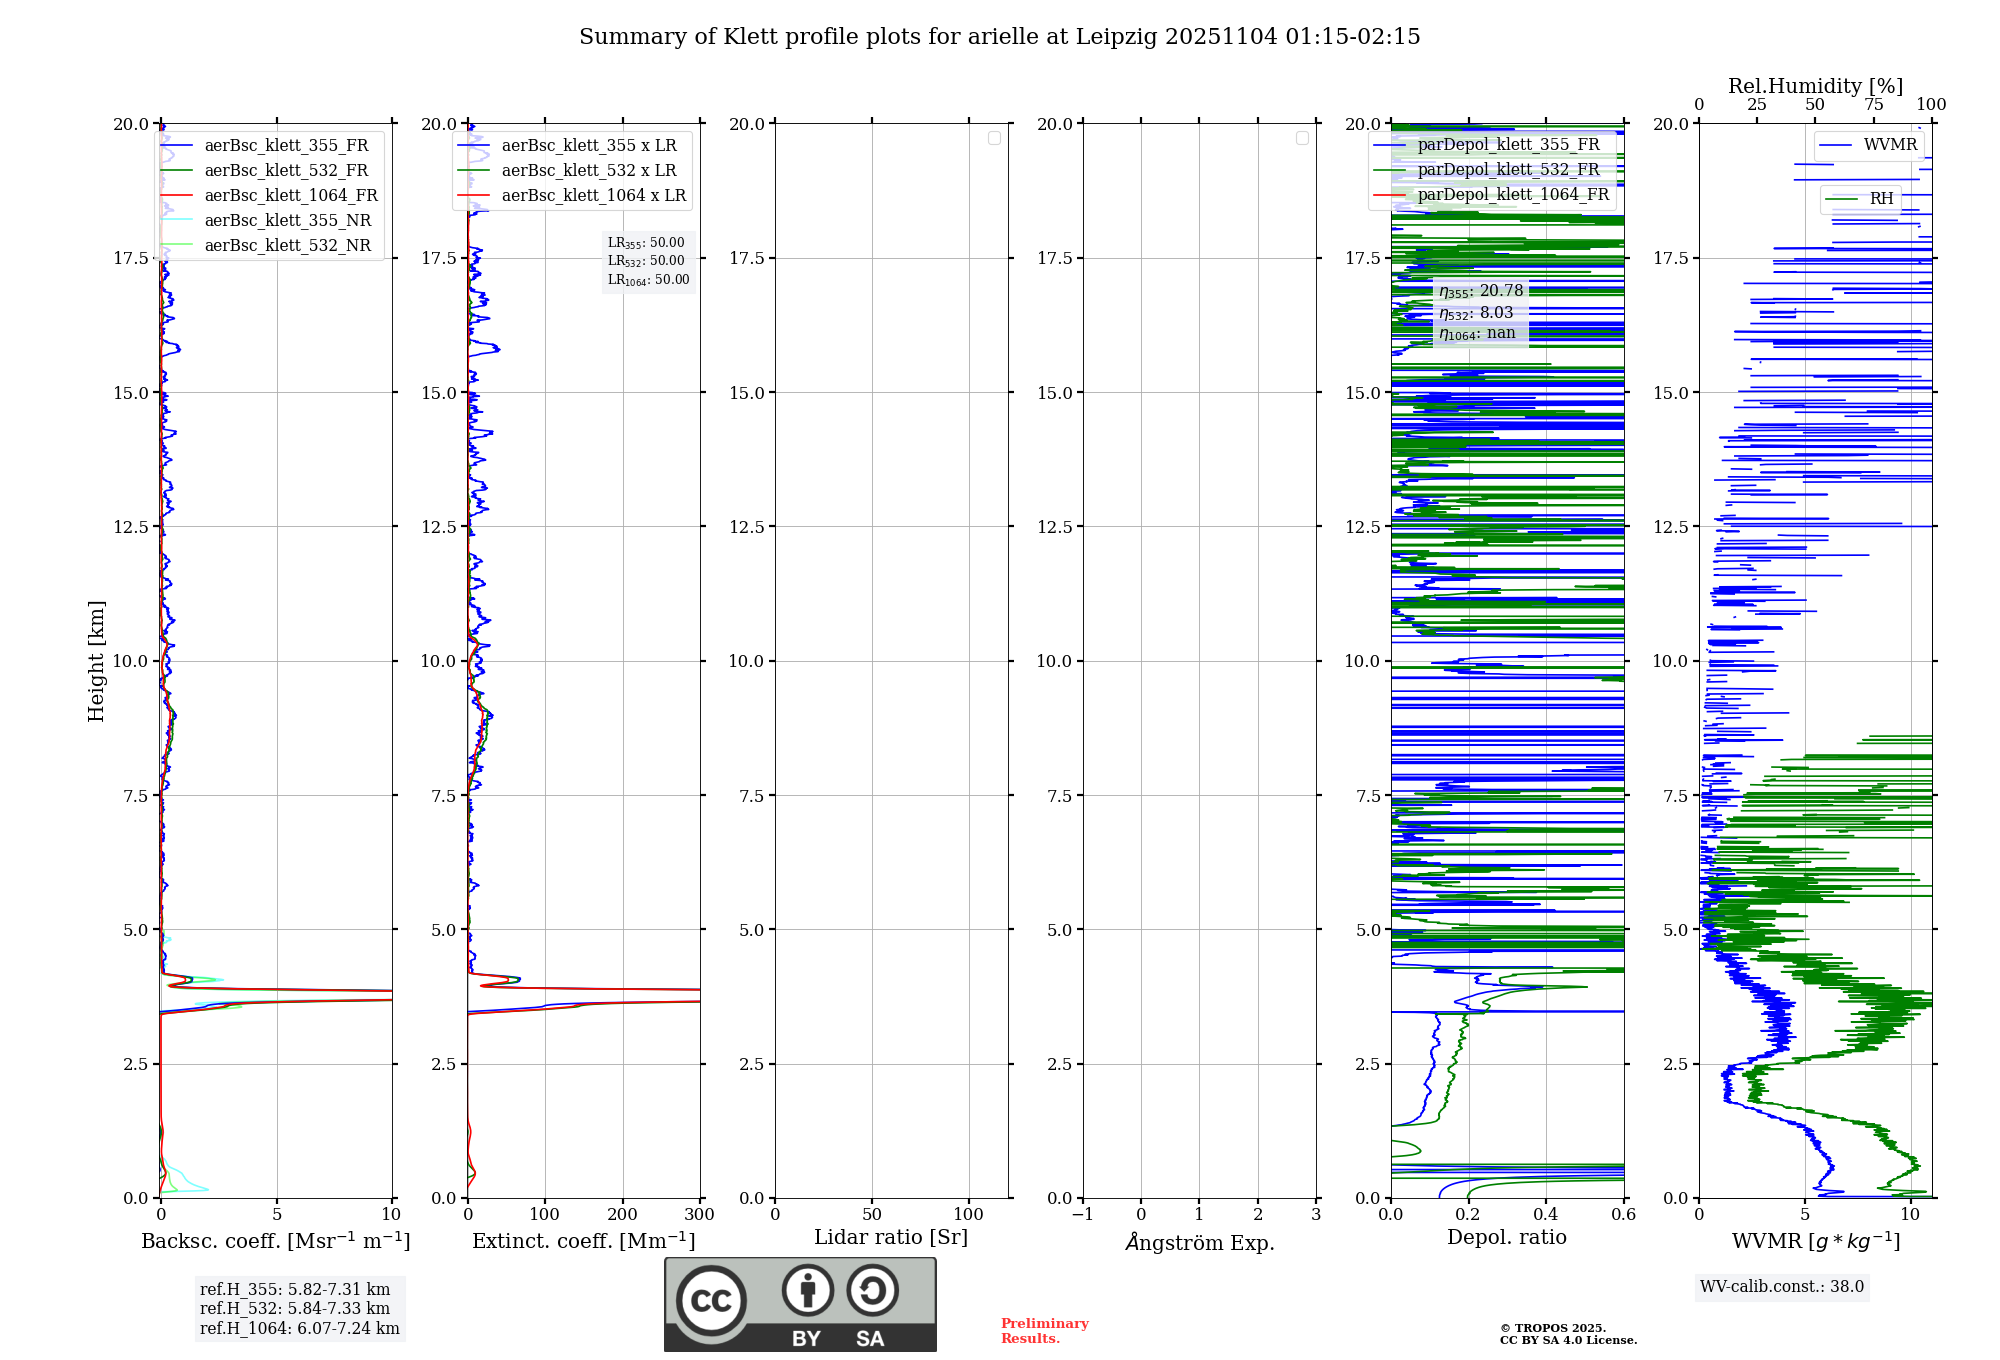Screen dimensions: 2000x1360
Task: Click the aerBsc_klett_532 x LR legend entry
Action: coord(588,171)
